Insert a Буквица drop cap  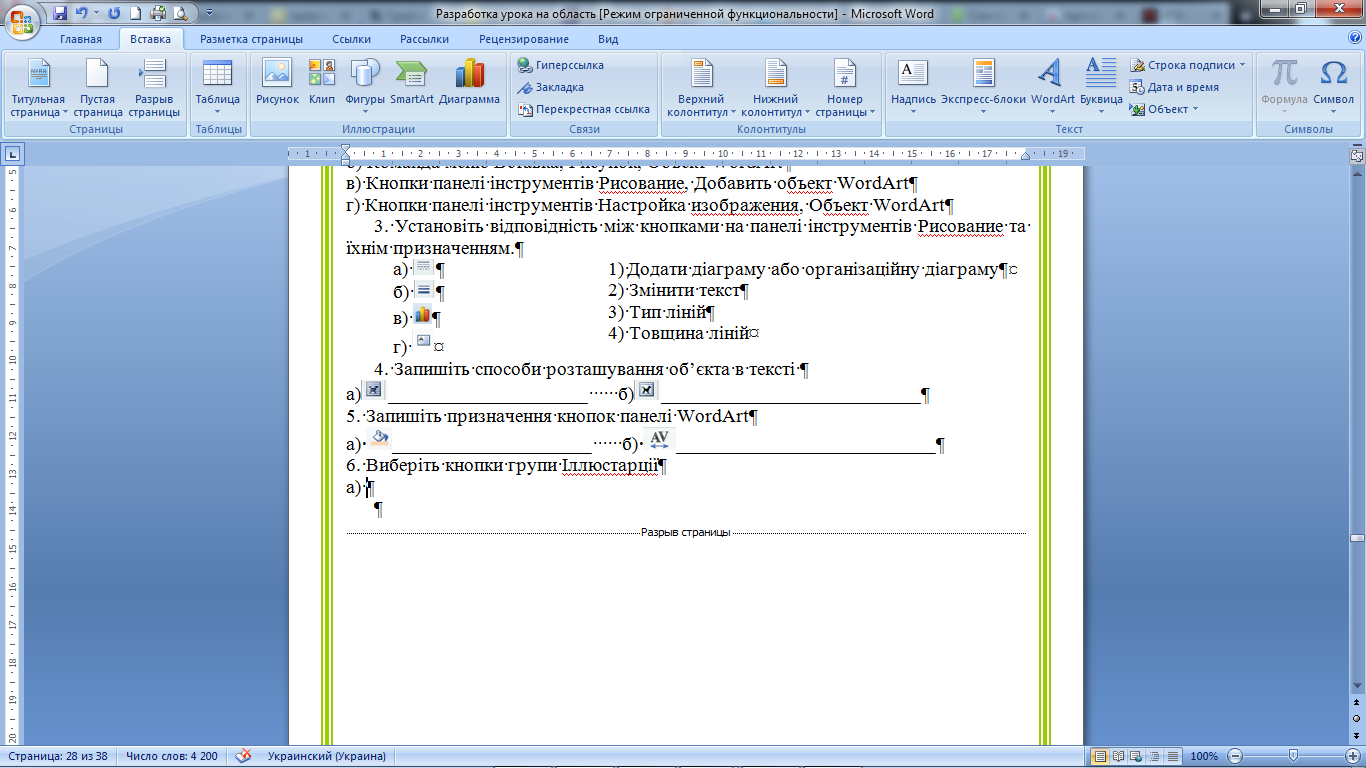tap(1101, 89)
